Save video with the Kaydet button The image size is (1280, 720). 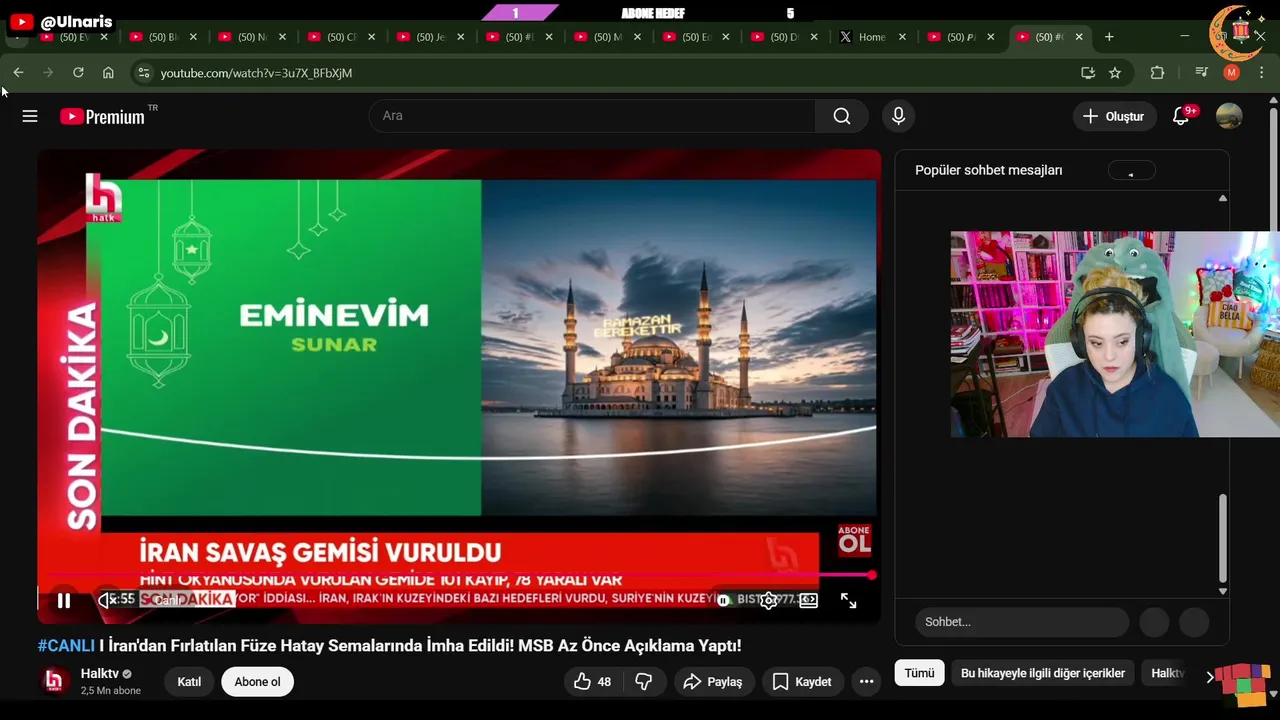(x=802, y=682)
